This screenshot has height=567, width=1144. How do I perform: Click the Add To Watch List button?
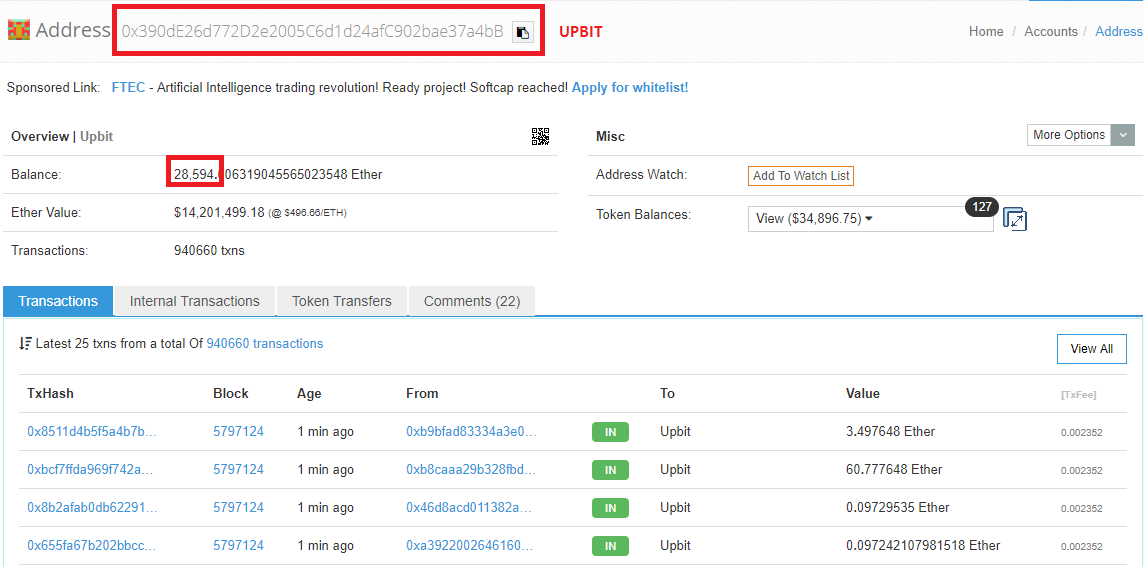tap(801, 176)
